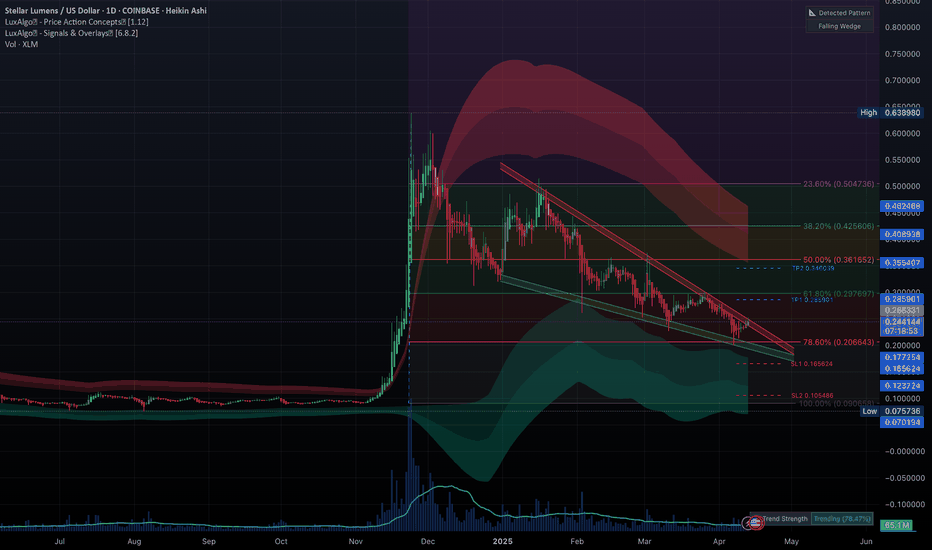The height and width of the screenshot is (550, 932).
Task: Click the 0.265331 gray price tag
Action: [902, 311]
